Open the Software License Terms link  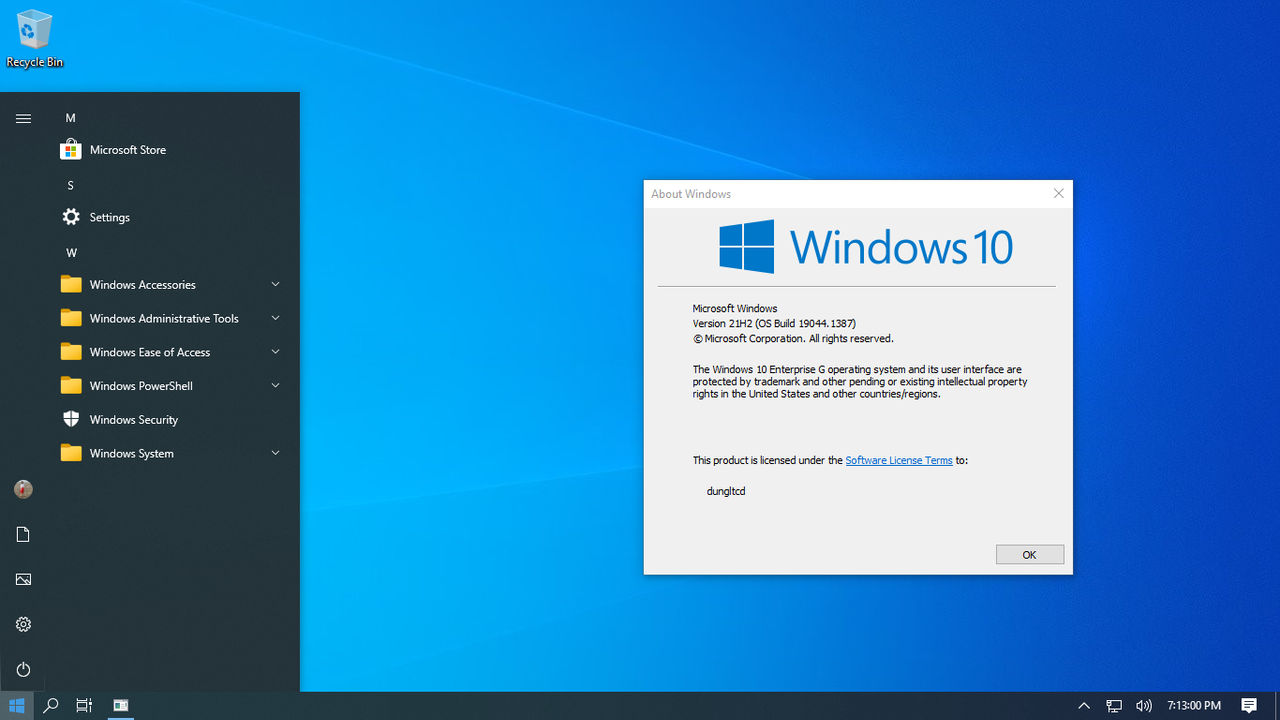898,460
